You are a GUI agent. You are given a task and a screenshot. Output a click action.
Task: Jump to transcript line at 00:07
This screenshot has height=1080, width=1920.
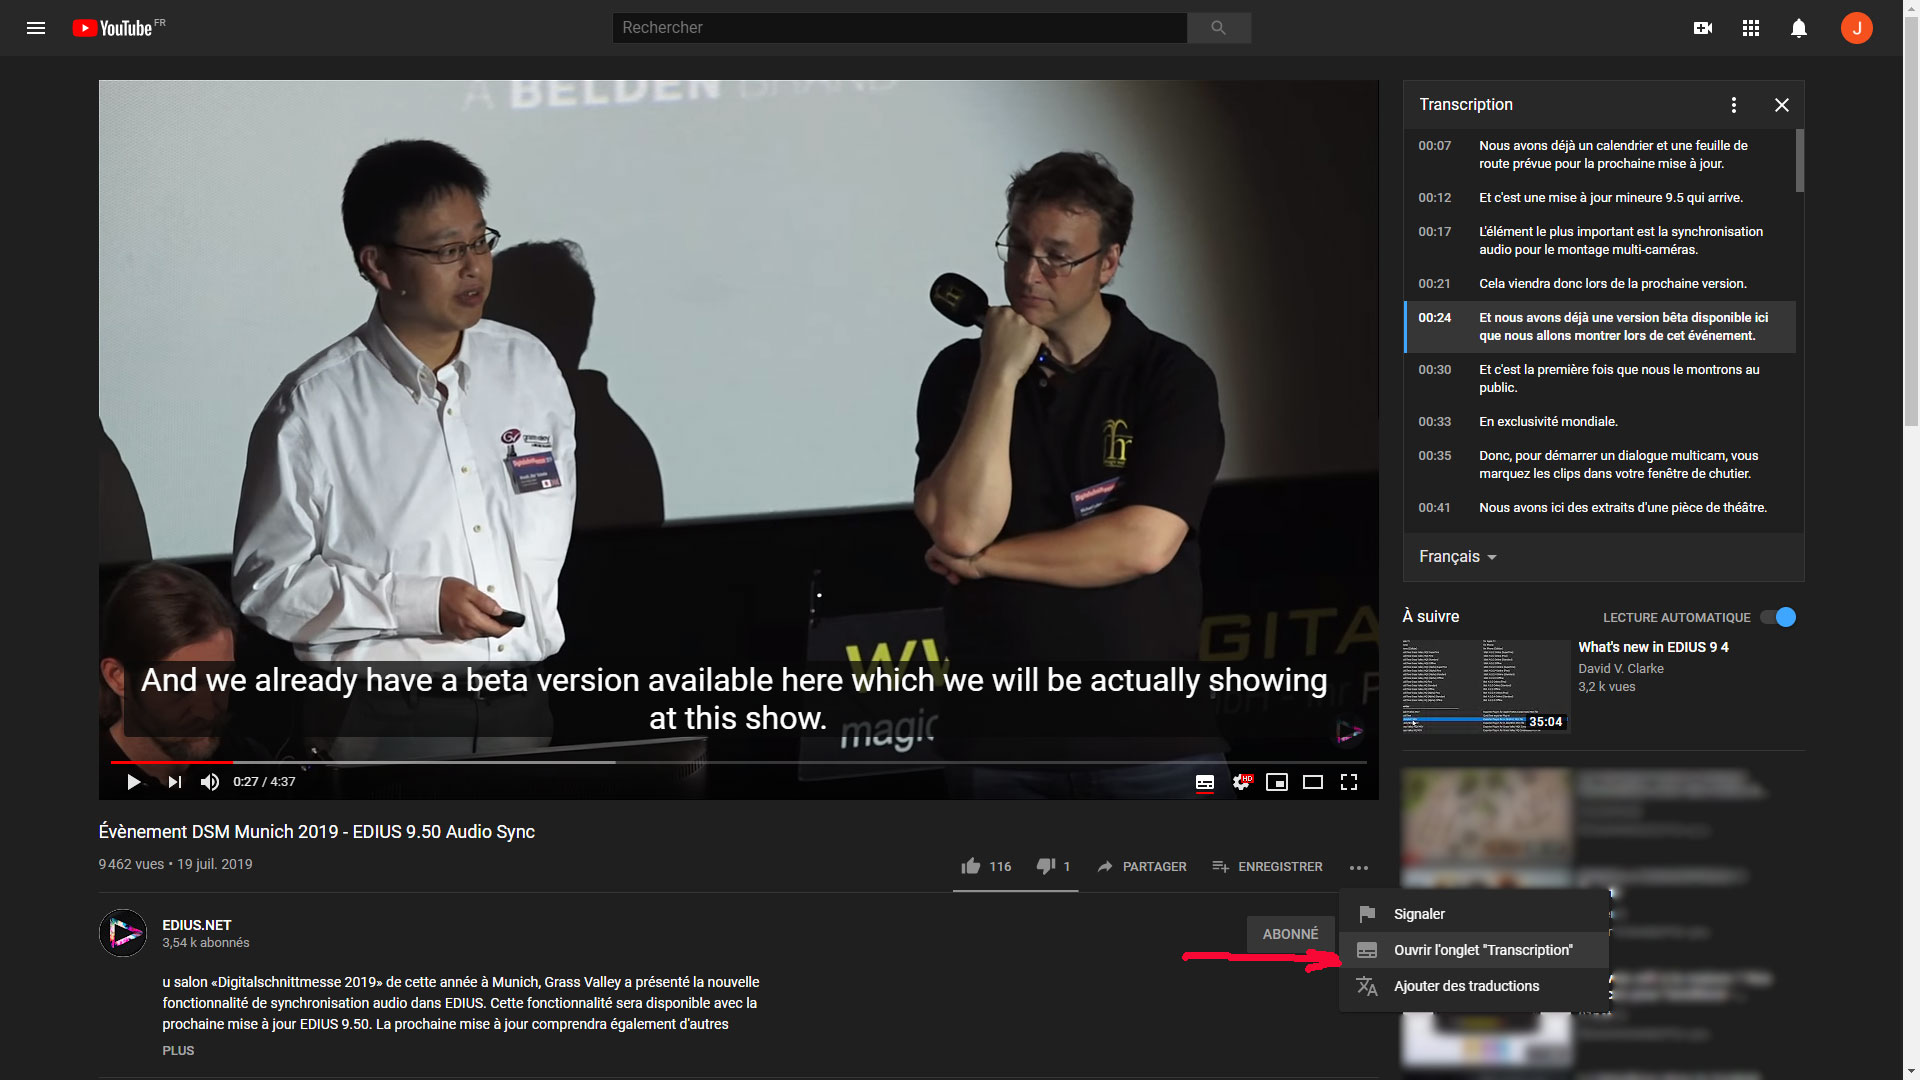[1600, 154]
